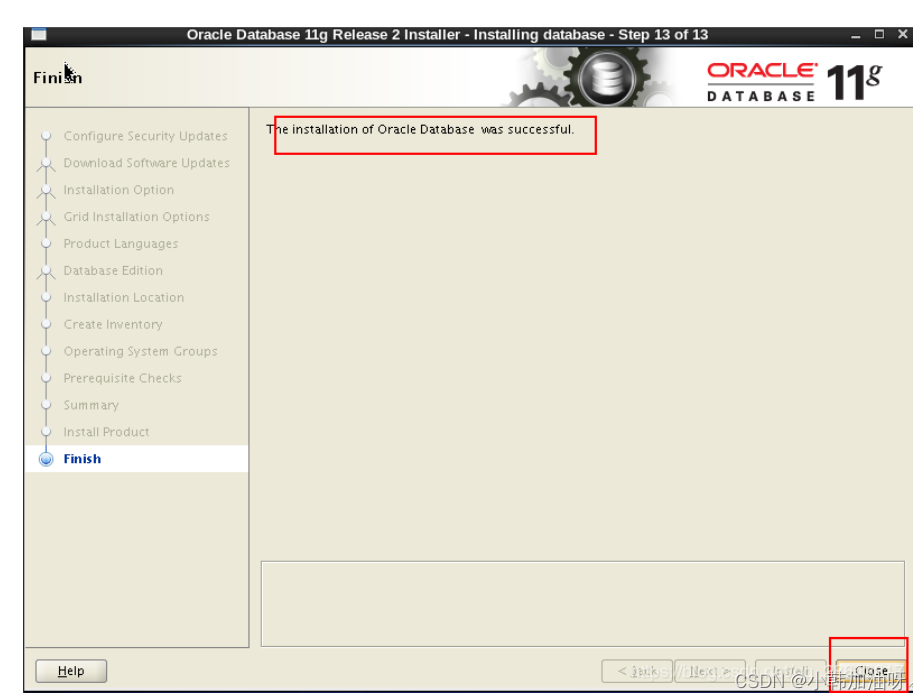This screenshot has height=700, width=922.
Task: Click the blue Finish step indicator circle
Action: click(46, 459)
